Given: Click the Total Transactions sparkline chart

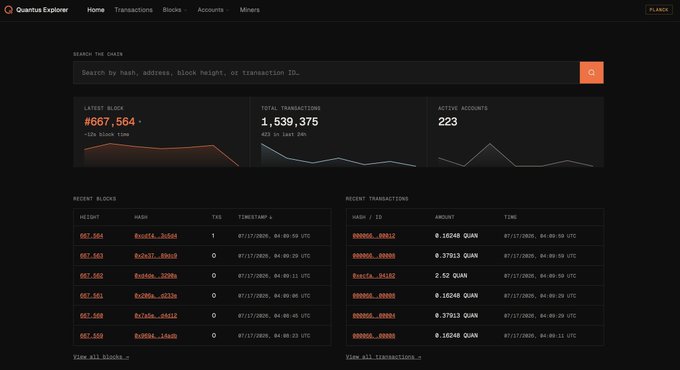Looking at the screenshot, I should [338, 155].
